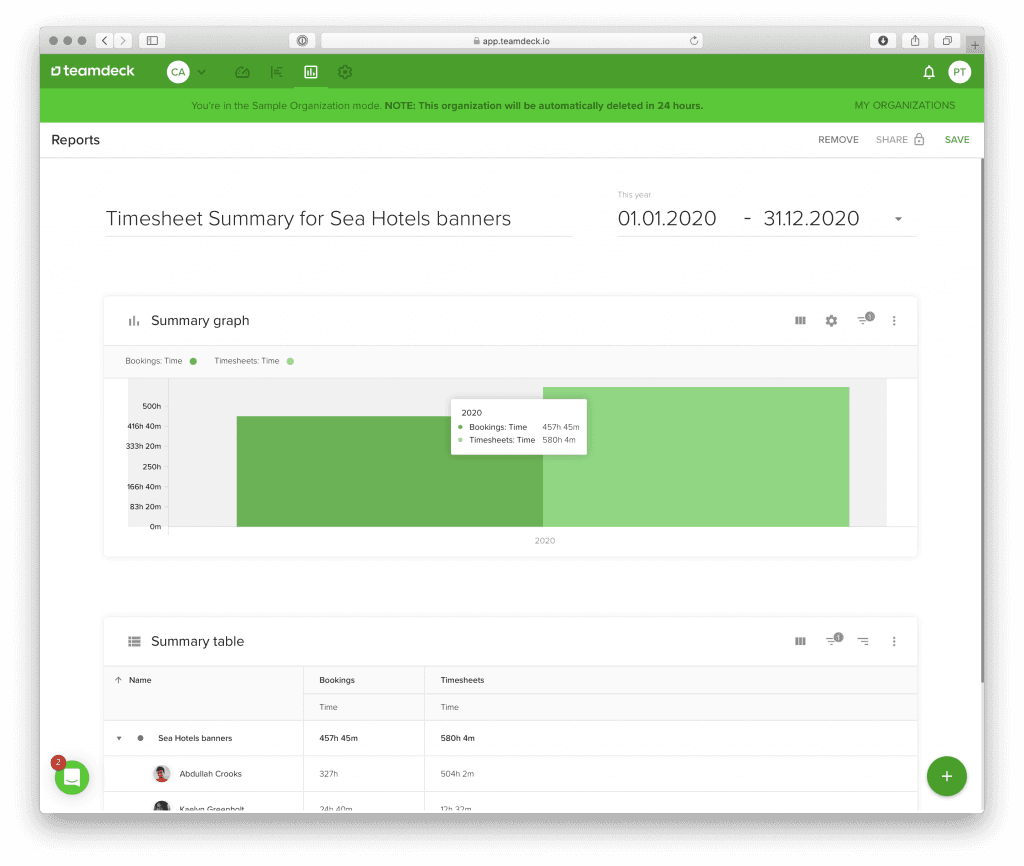Click the MY ORGANIZATIONS link
This screenshot has height=866, width=1024.
pyautogui.click(x=904, y=105)
